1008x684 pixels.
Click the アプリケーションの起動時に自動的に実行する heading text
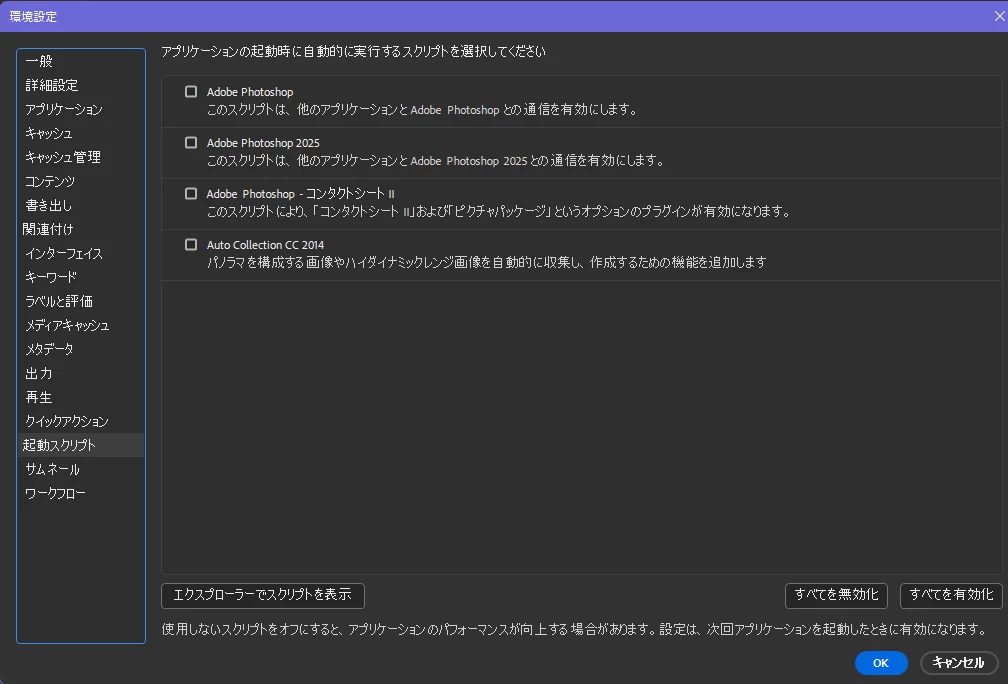tap(353, 51)
